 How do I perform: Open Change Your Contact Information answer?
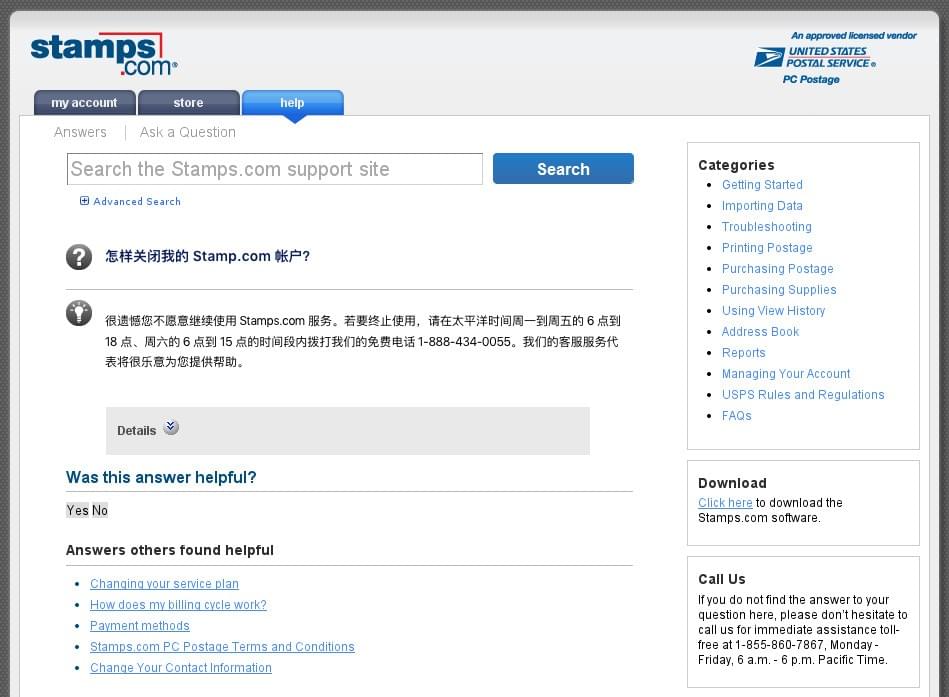[181, 668]
